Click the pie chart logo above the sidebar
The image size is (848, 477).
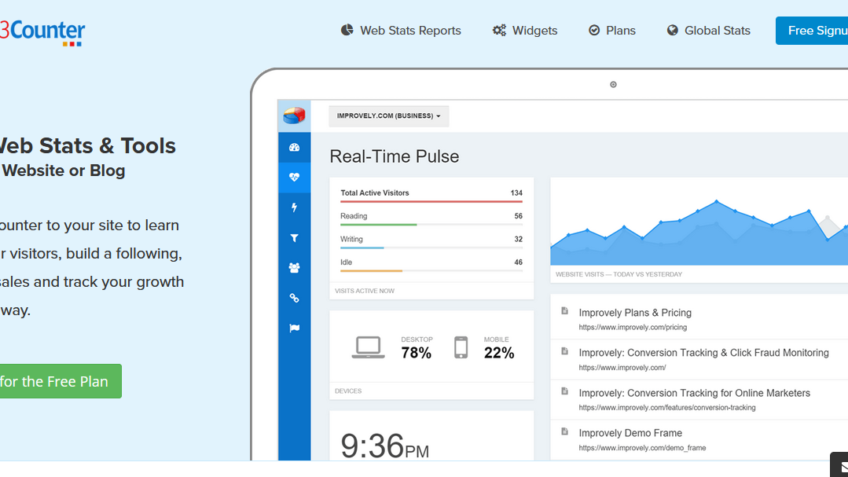point(294,116)
